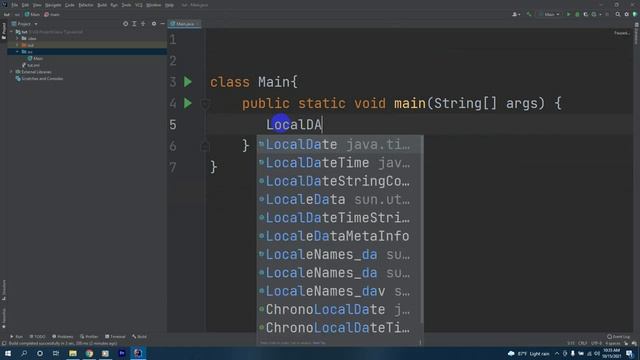
Task: Open the Edit menu
Action: pyautogui.click(x=25, y=5)
